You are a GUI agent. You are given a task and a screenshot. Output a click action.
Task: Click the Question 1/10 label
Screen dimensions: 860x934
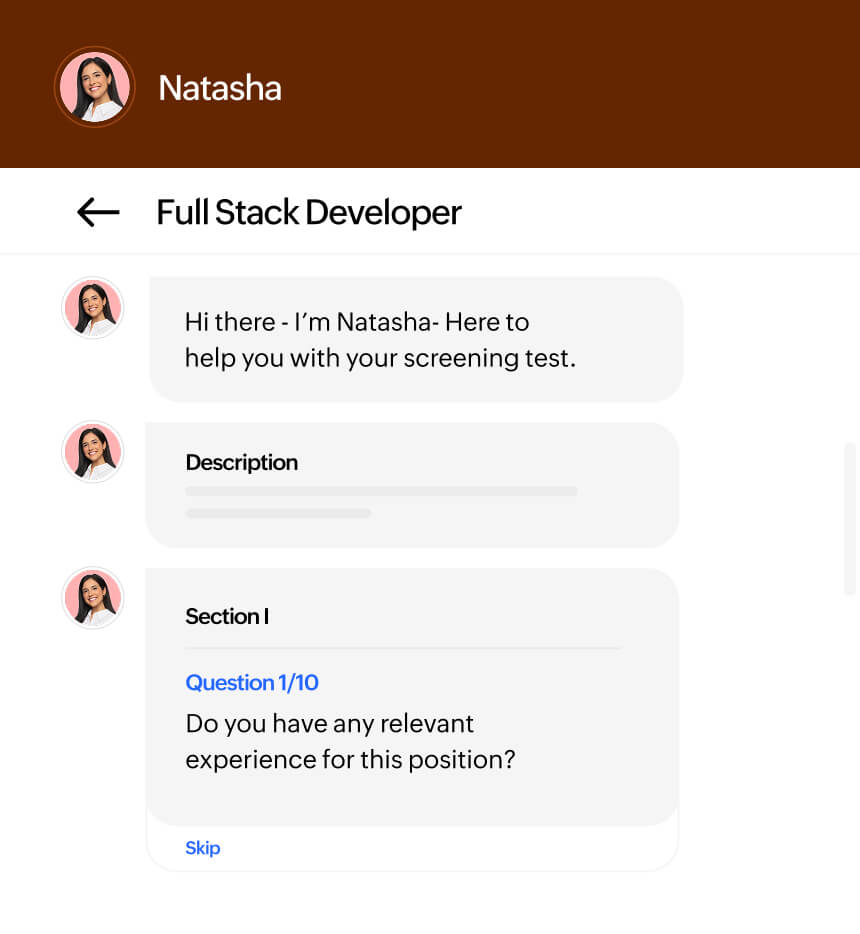pos(251,682)
